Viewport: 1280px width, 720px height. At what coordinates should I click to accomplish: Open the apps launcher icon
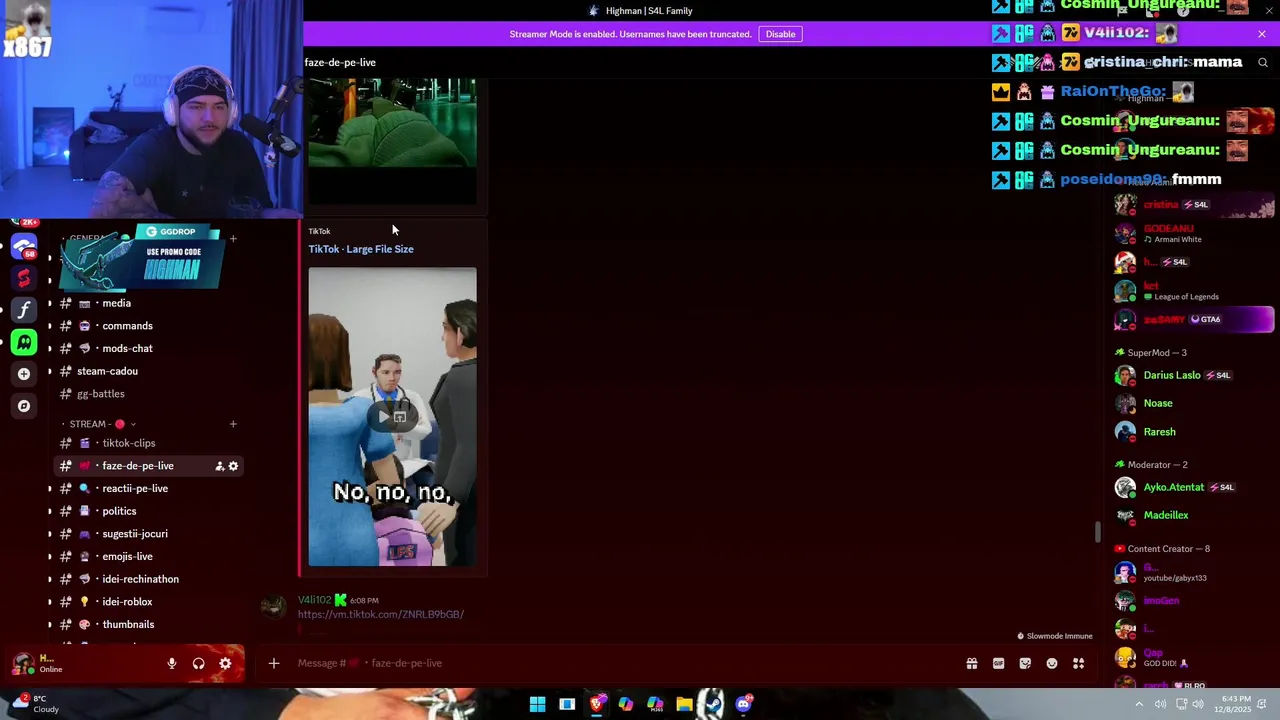tap(1079, 663)
